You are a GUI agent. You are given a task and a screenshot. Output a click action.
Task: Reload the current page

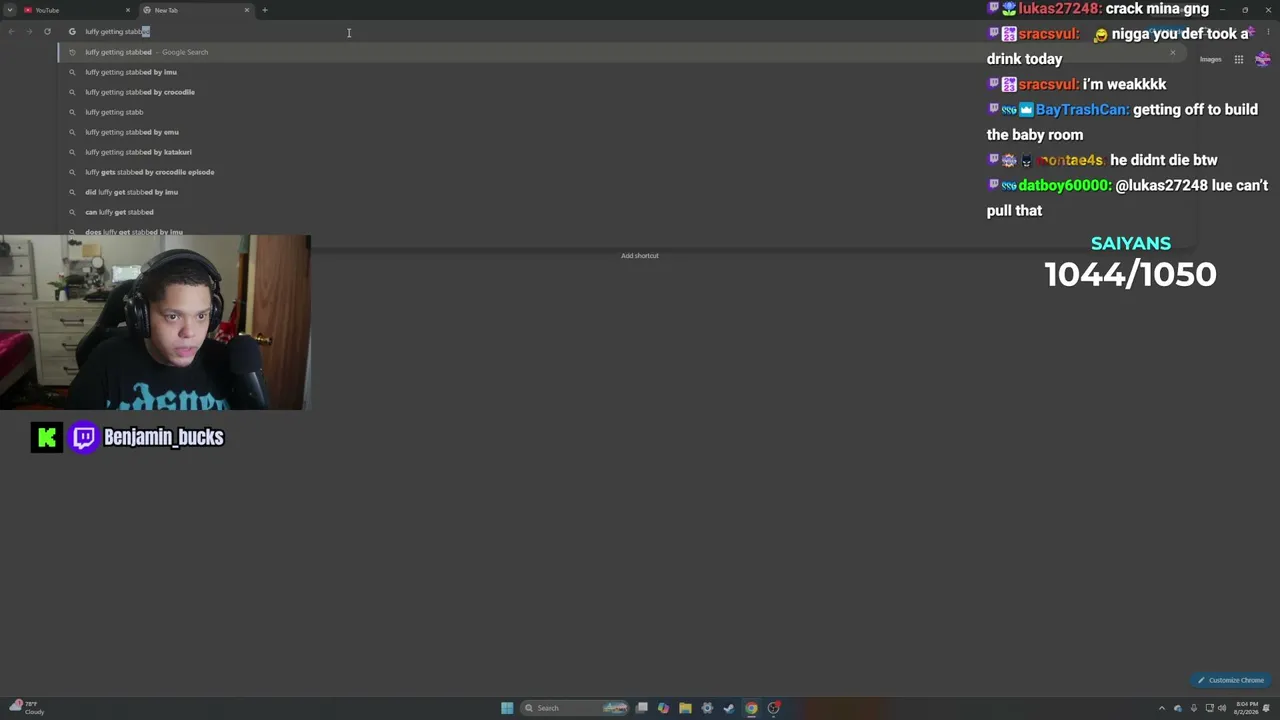47,32
